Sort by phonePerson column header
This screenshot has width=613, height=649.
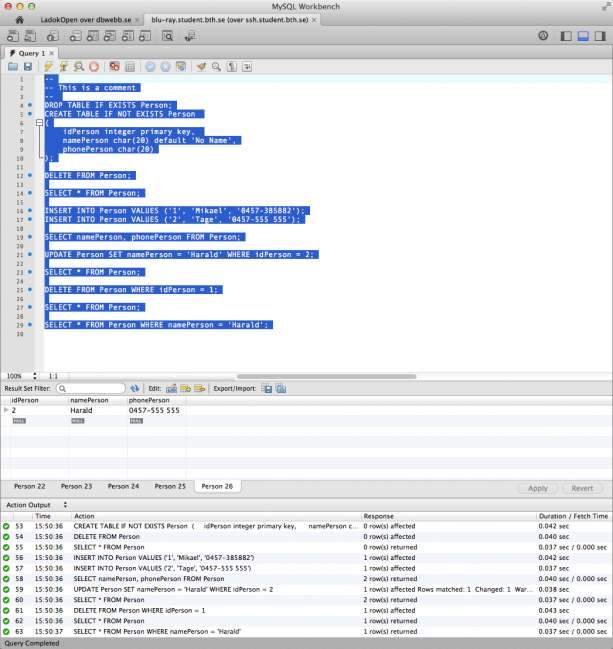click(156, 400)
